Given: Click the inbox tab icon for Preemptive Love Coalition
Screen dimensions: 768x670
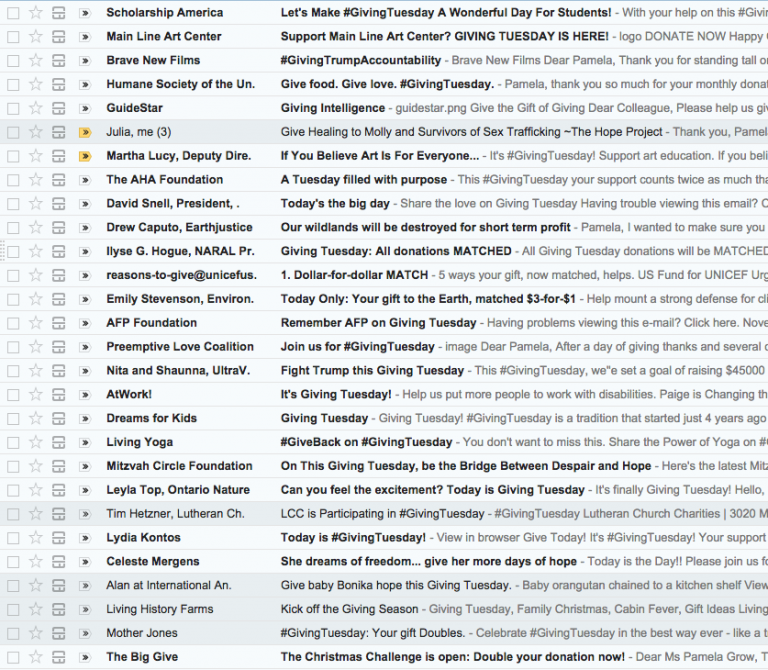Looking at the screenshot, I should click(x=59, y=347).
